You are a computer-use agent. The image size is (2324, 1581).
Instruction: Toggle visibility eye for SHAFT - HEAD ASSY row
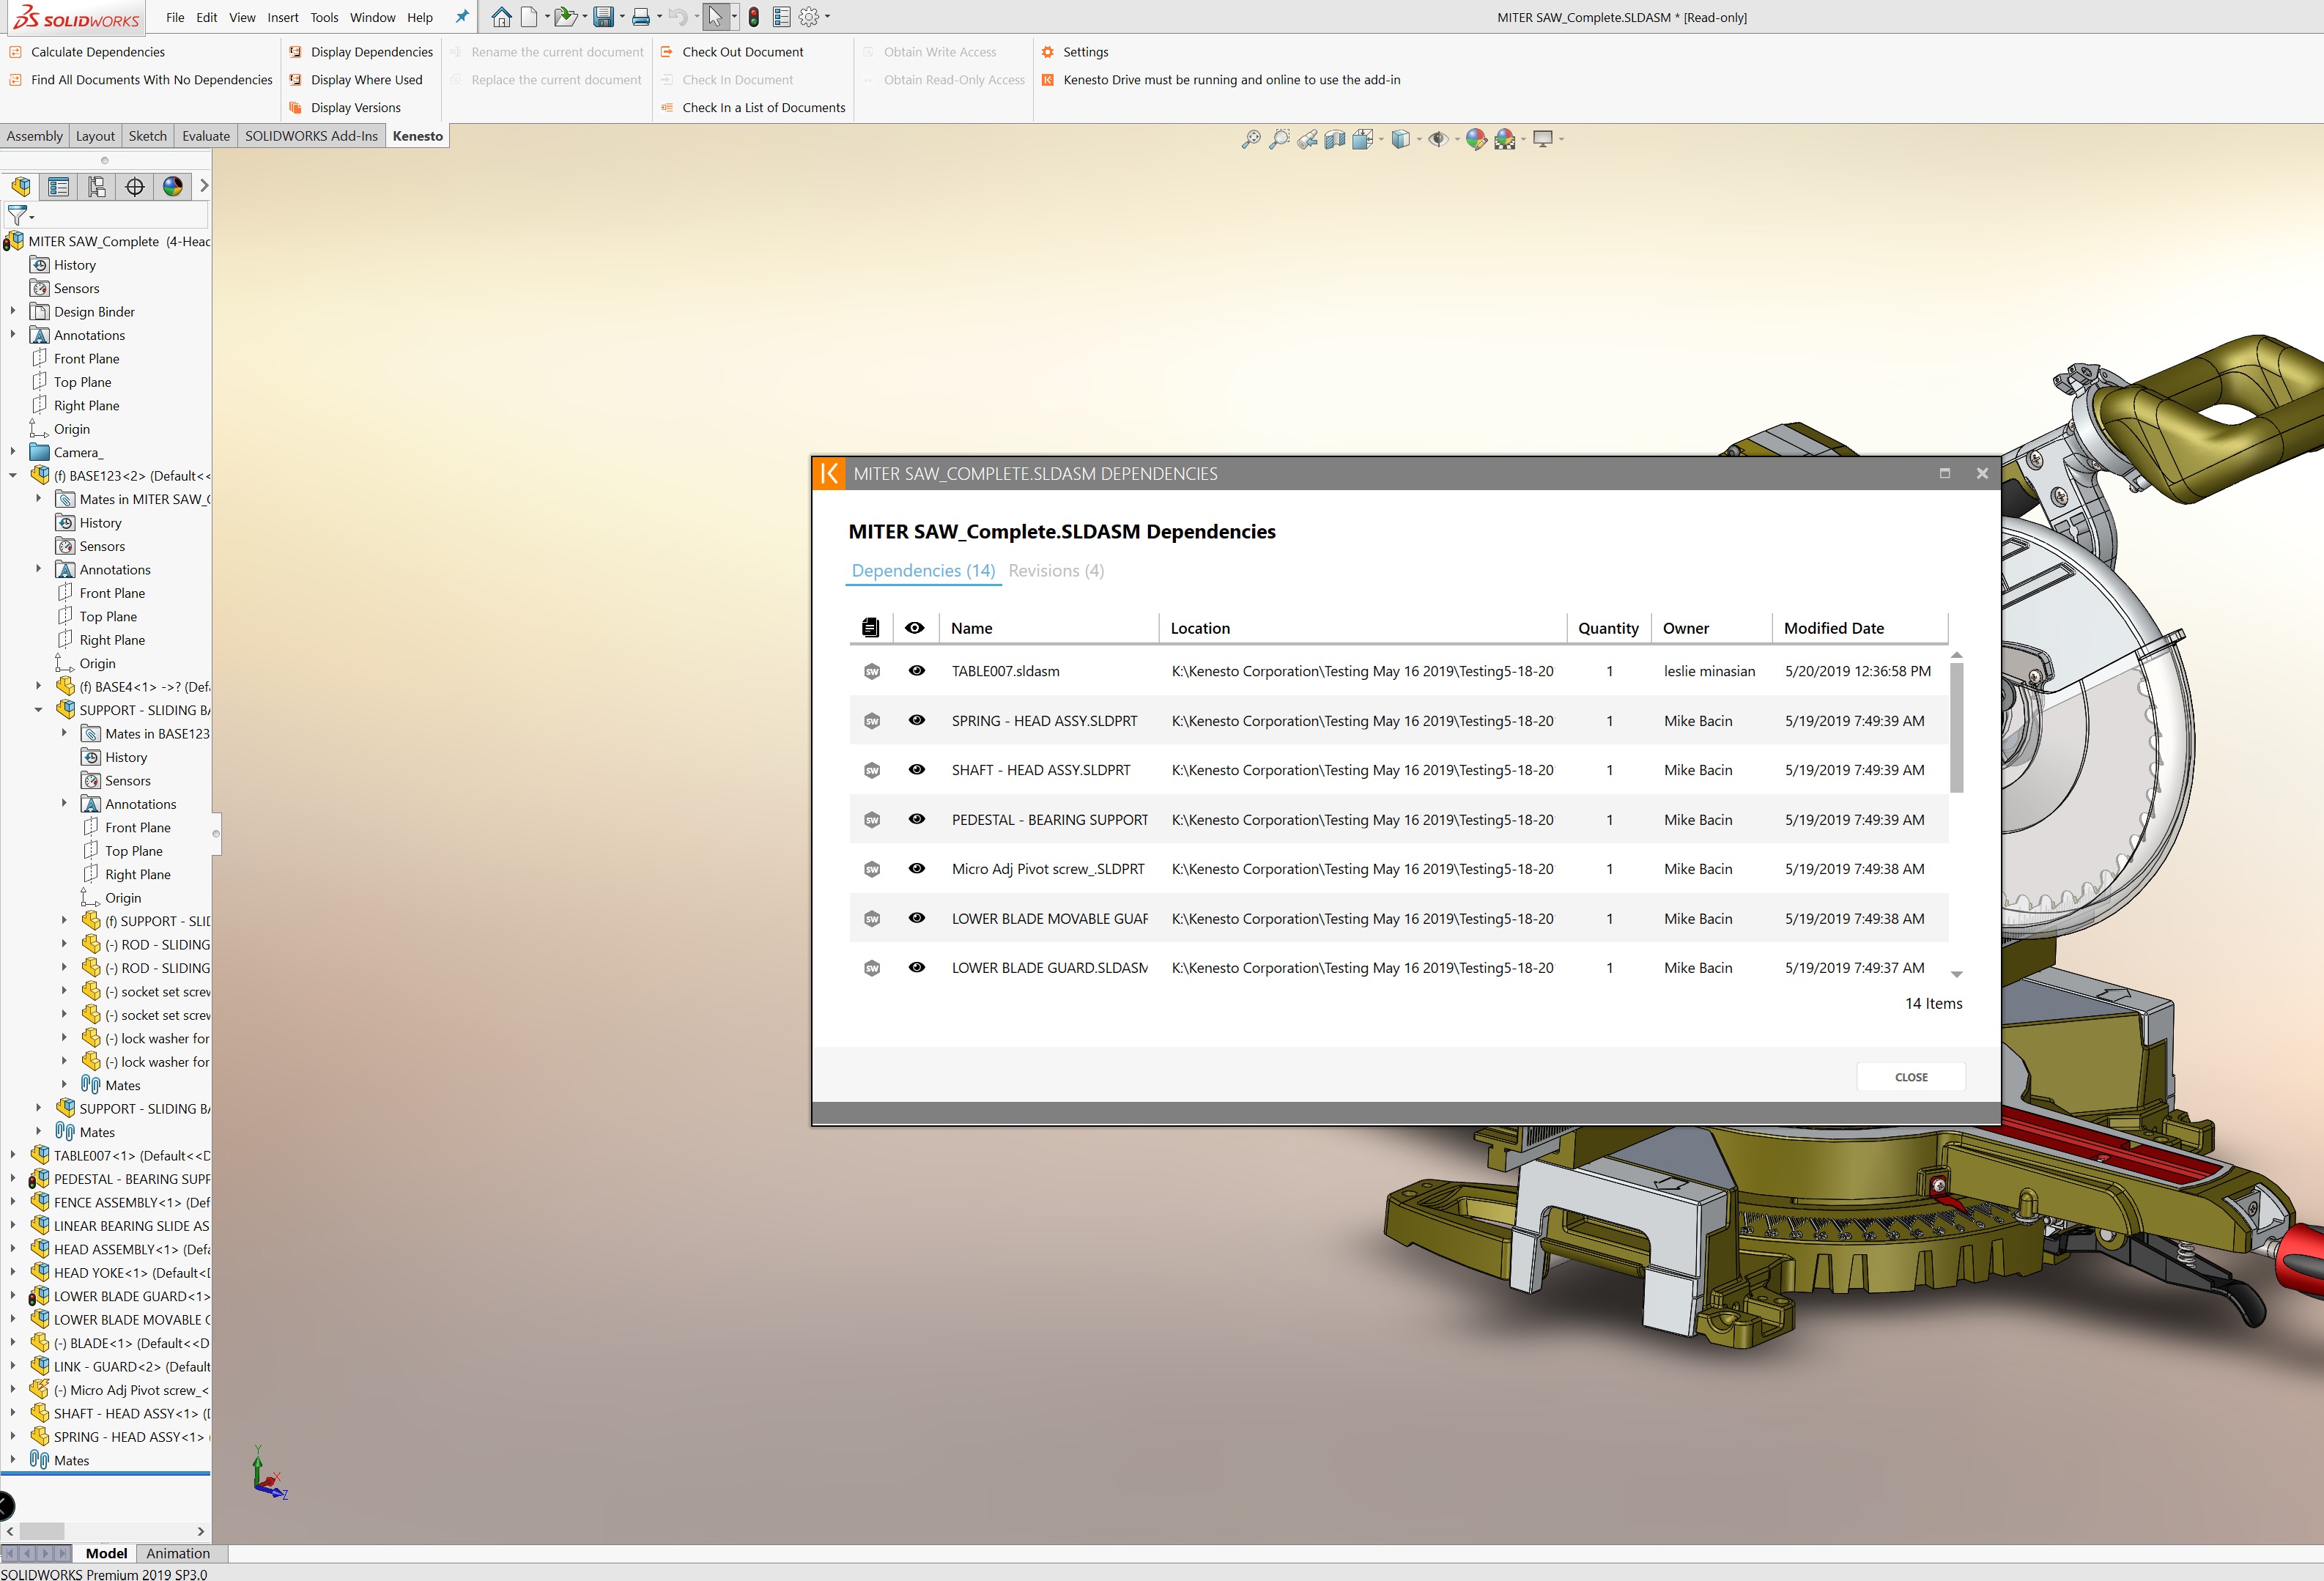pyautogui.click(x=916, y=770)
